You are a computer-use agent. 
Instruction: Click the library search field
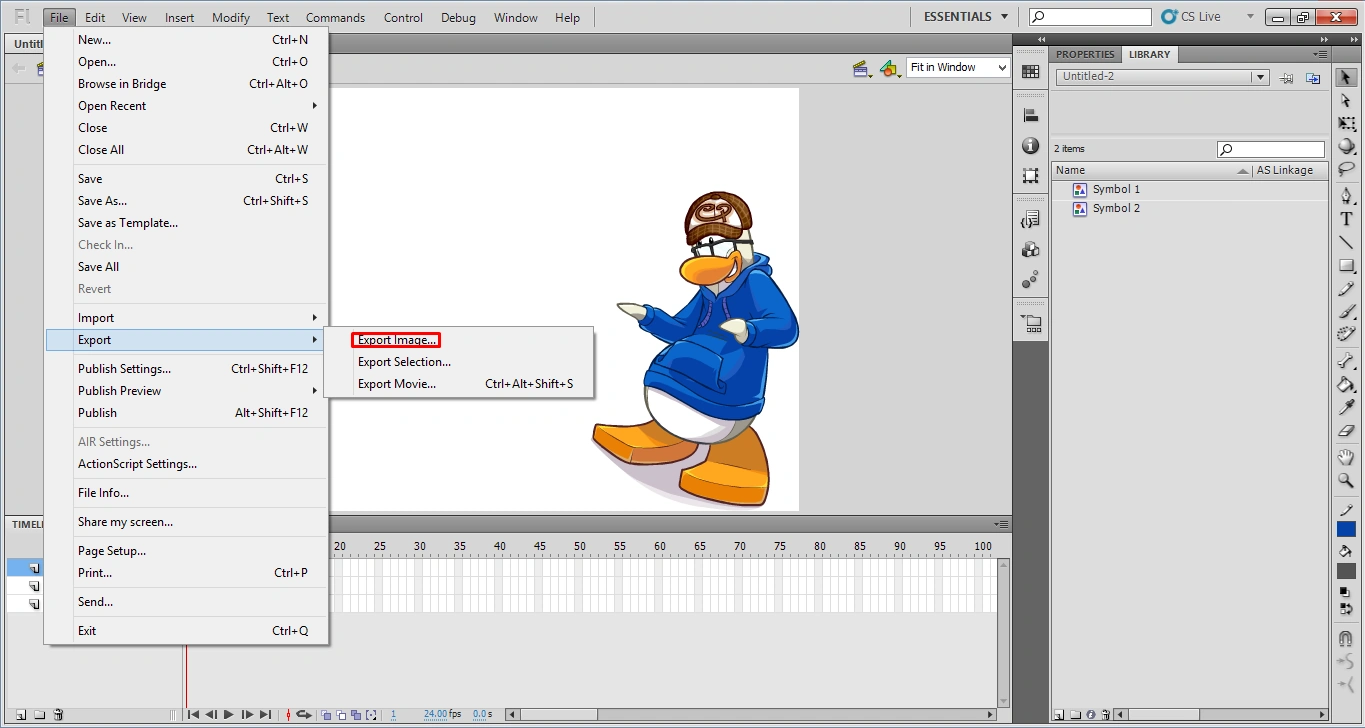click(x=1270, y=149)
